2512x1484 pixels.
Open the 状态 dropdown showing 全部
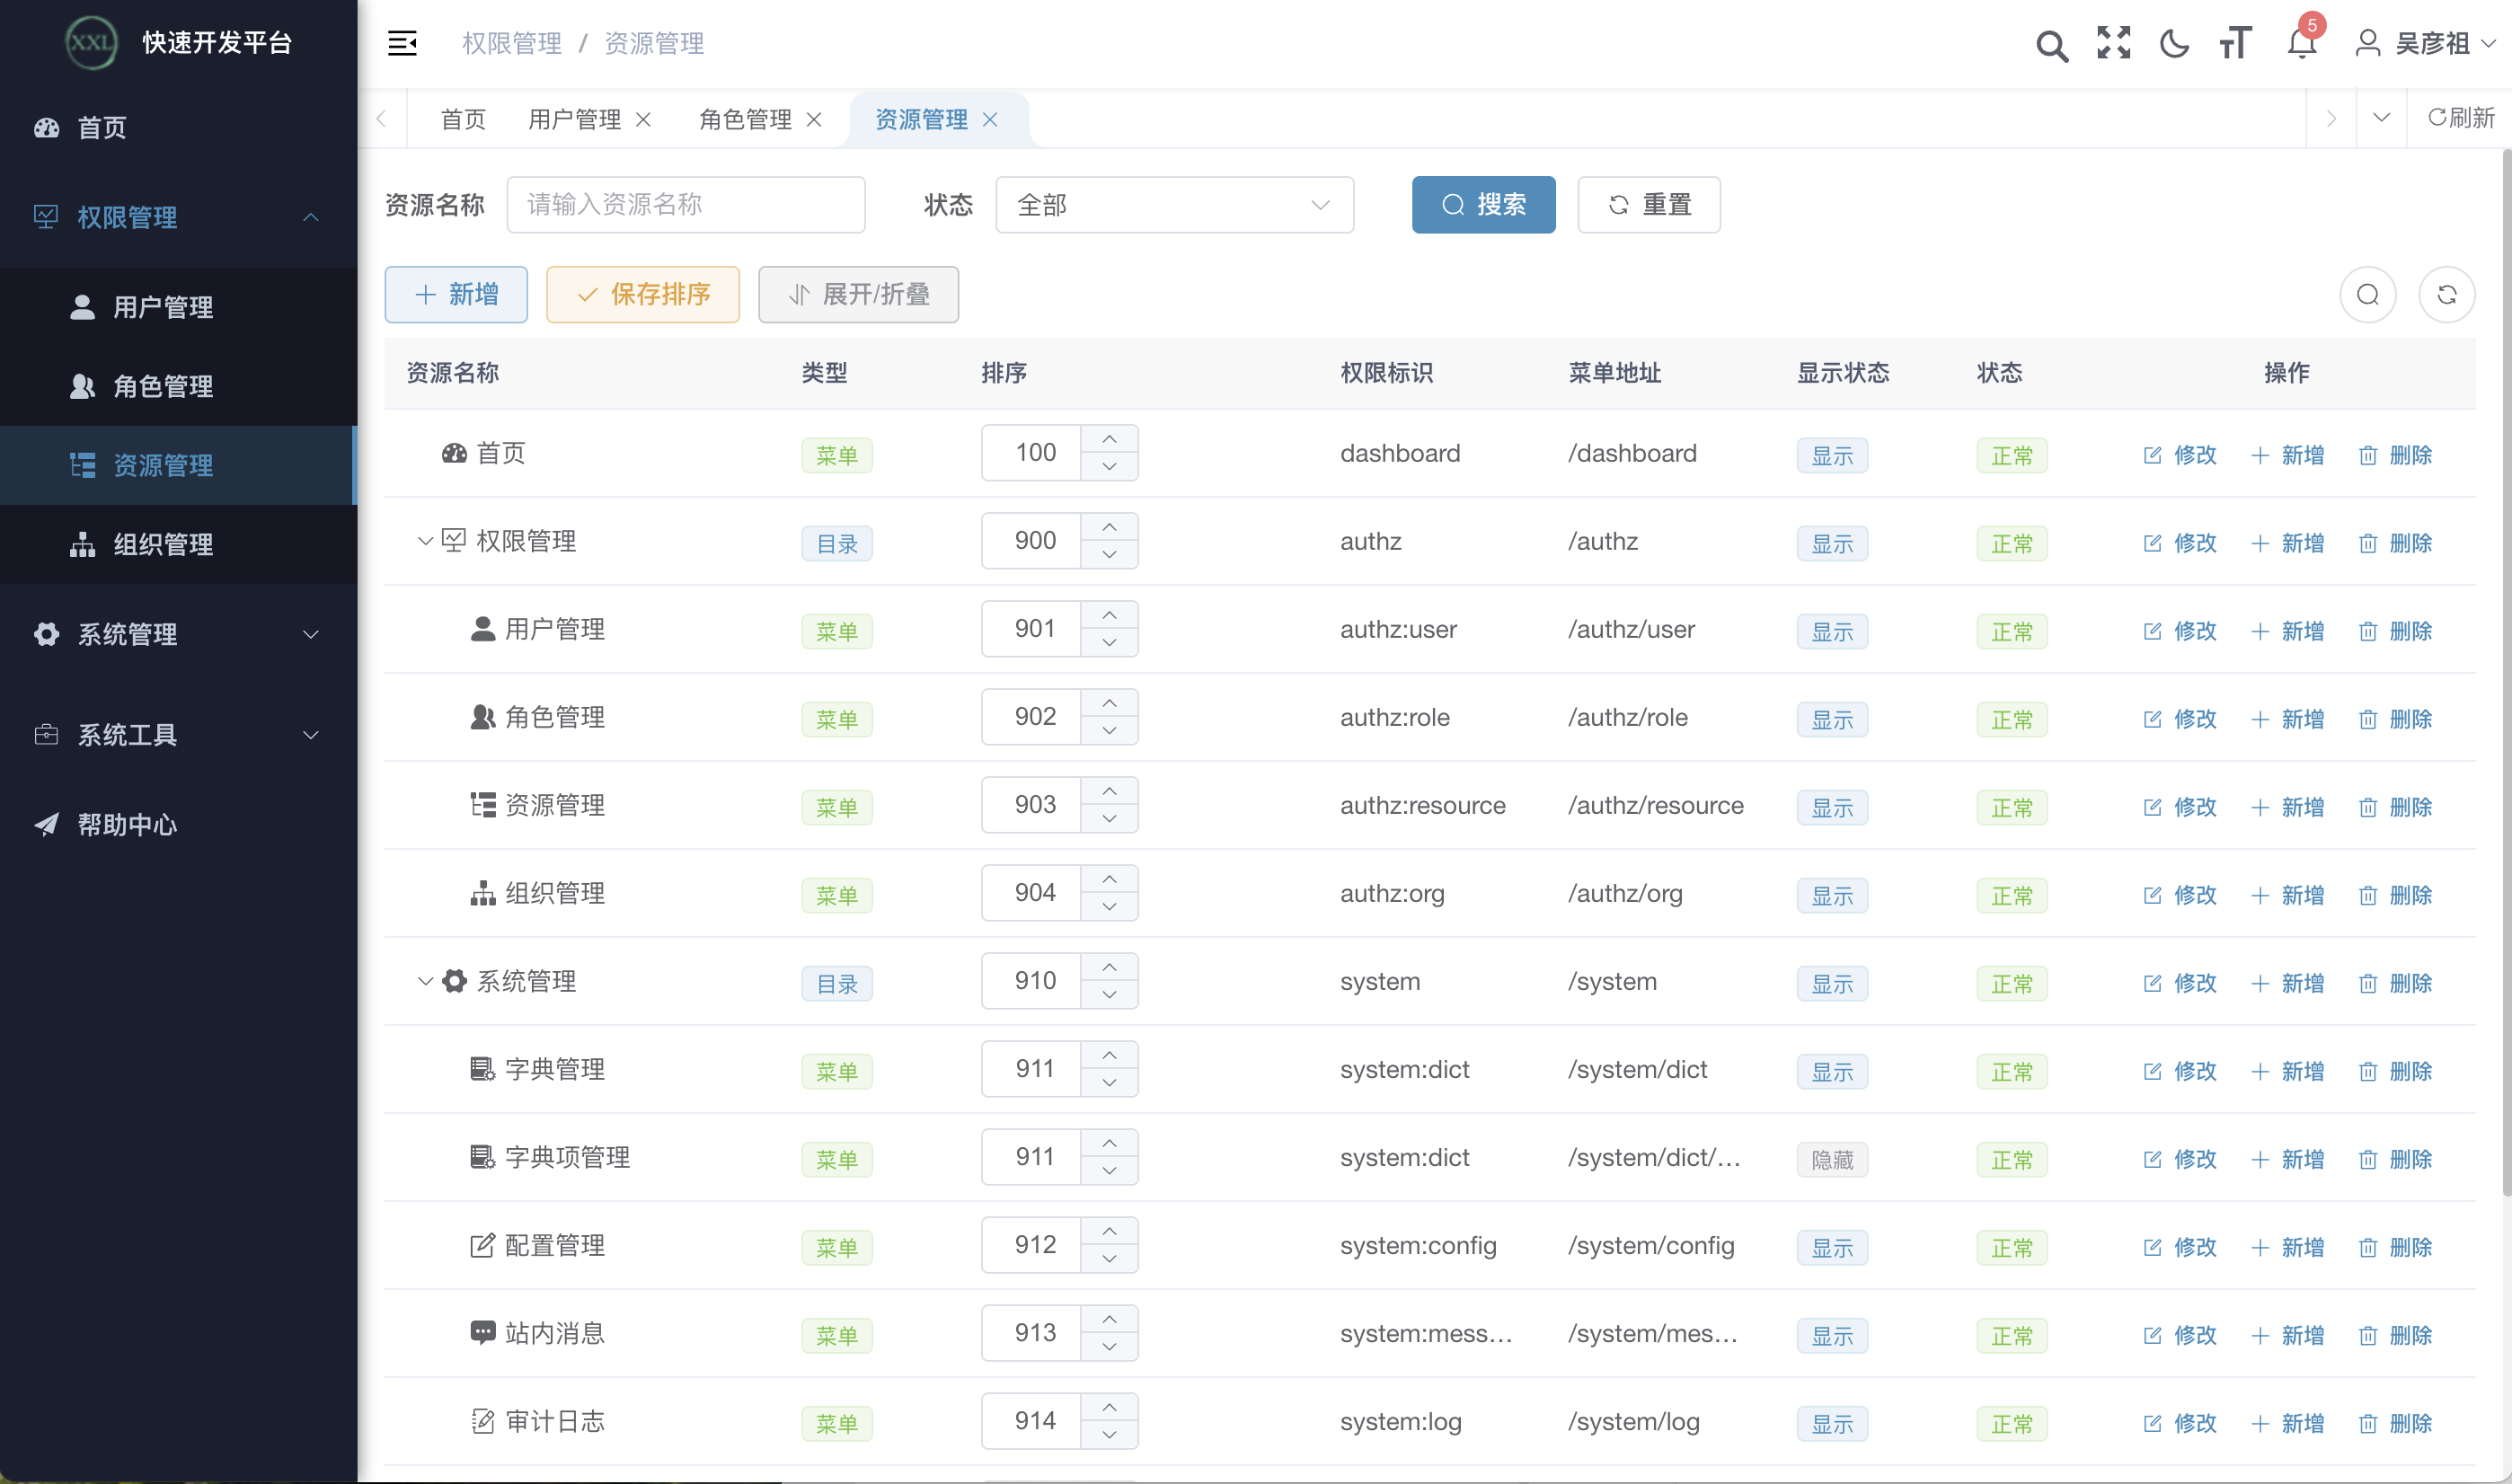tap(1174, 205)
